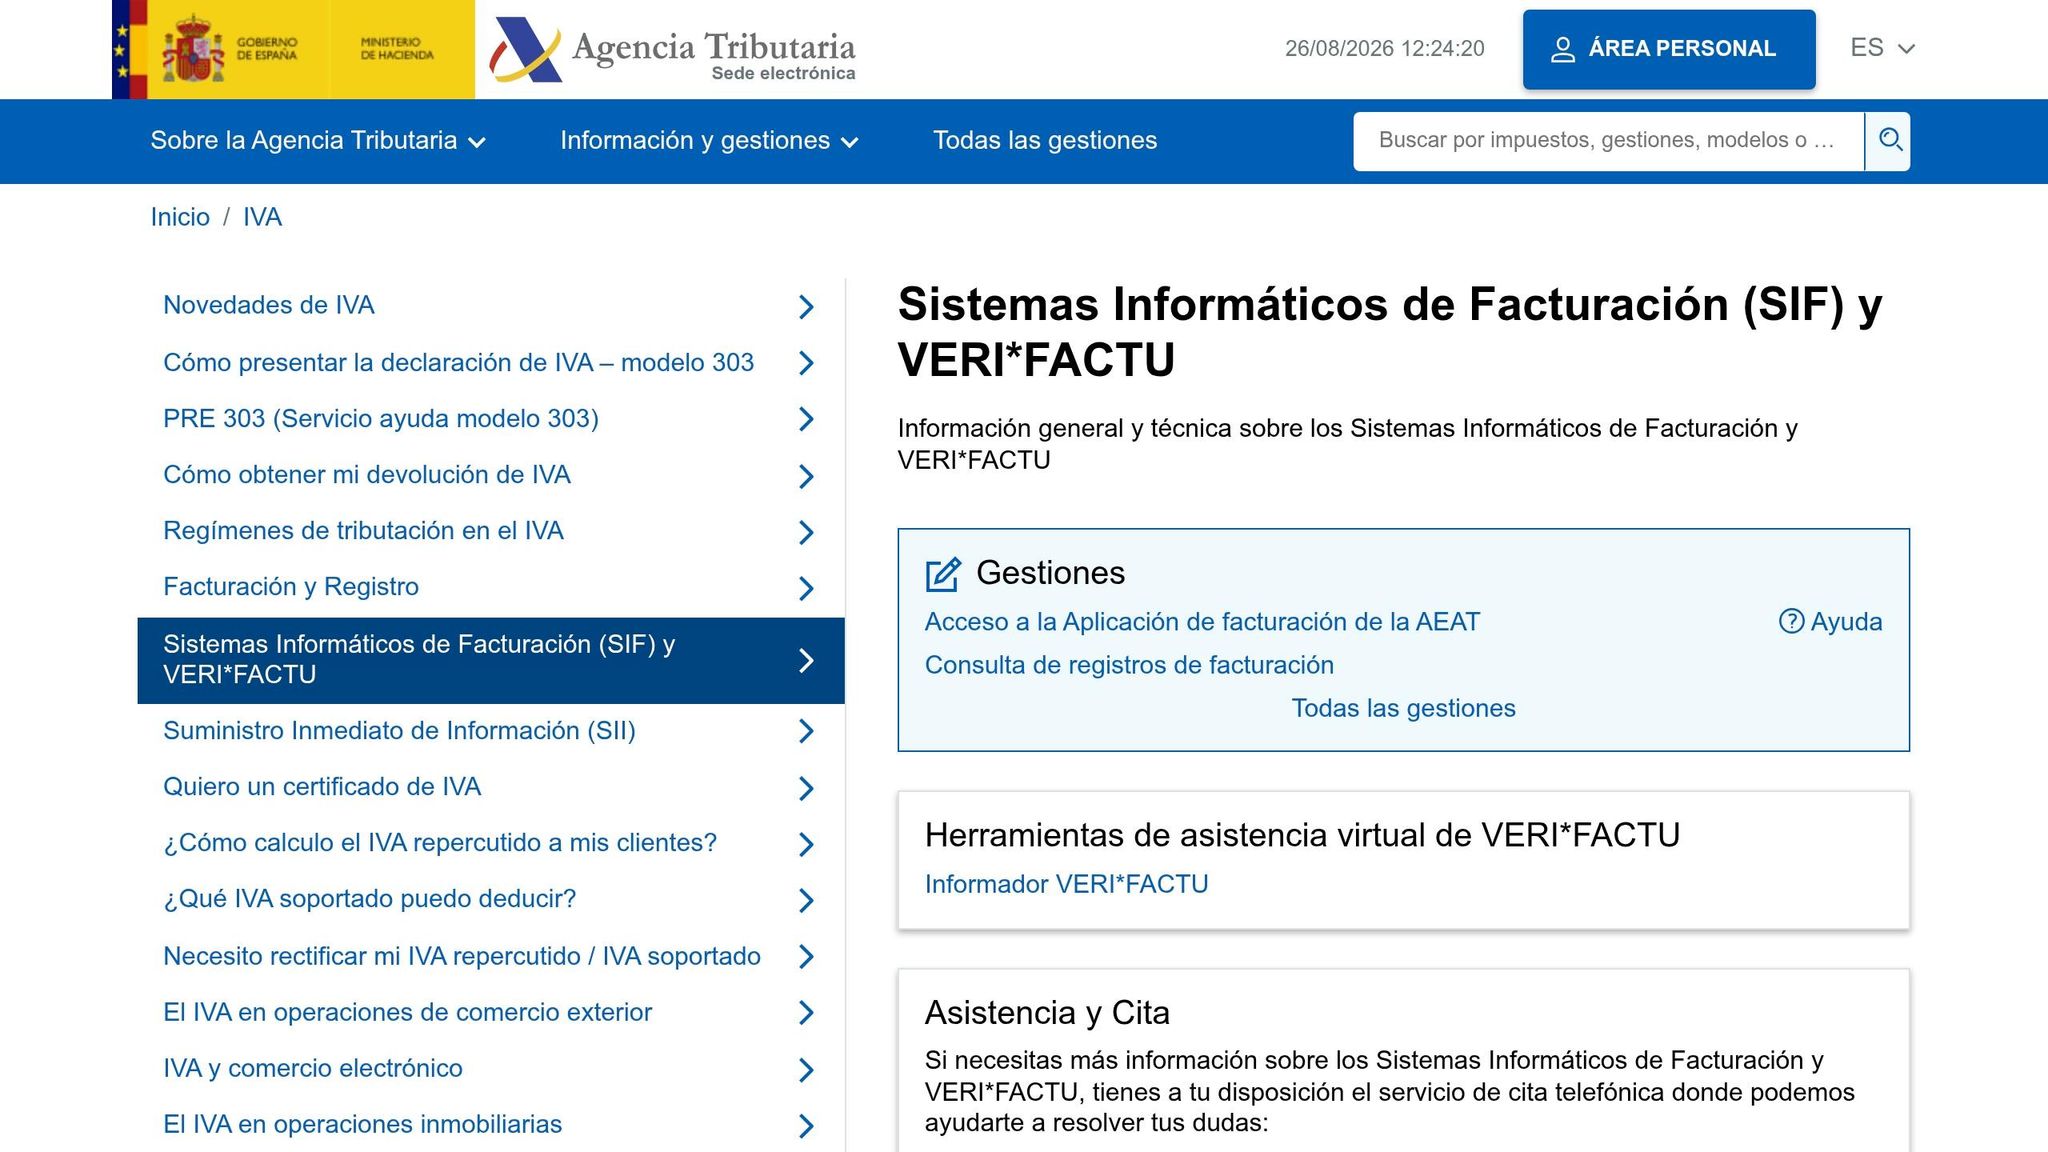Click chevron next to operaciones inmobiliarias

tap(807, 1126)
